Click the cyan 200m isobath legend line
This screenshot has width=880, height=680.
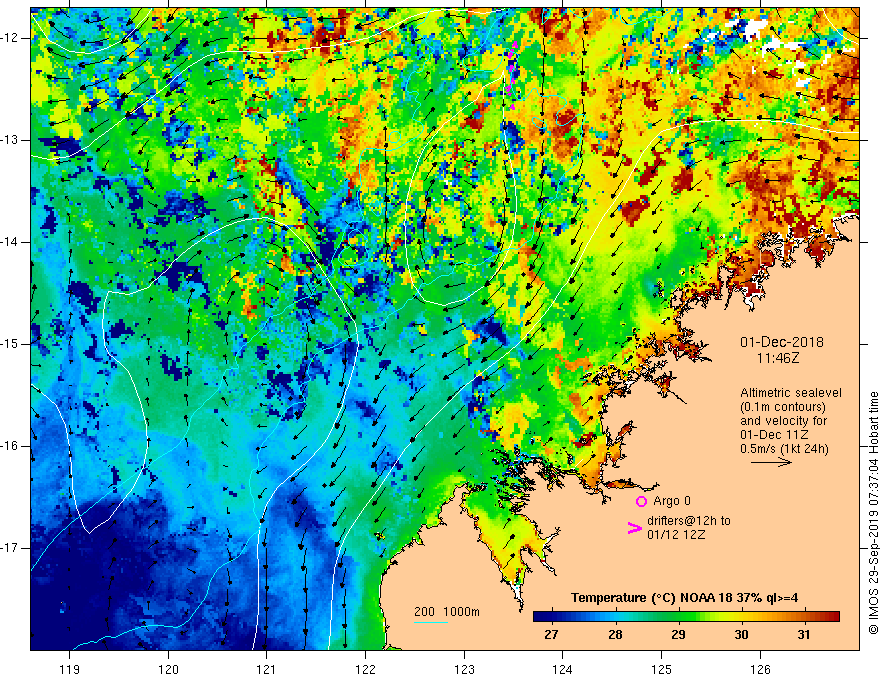coord(431,623)
